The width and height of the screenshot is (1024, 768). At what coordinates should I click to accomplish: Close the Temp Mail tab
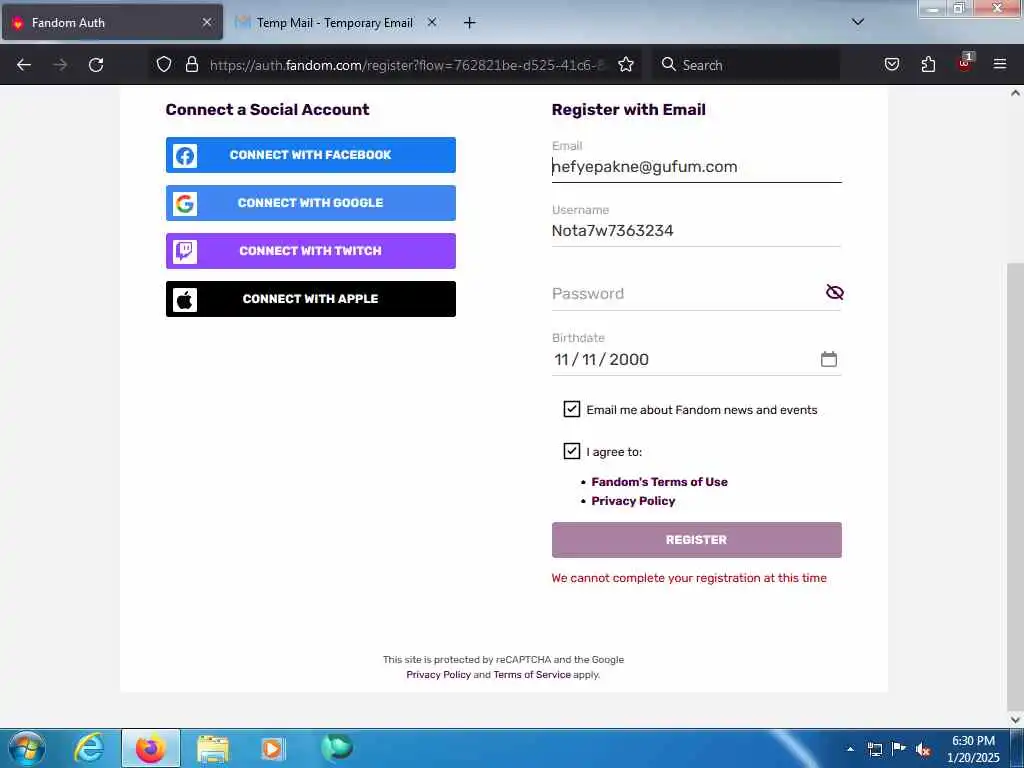point(432,22)
